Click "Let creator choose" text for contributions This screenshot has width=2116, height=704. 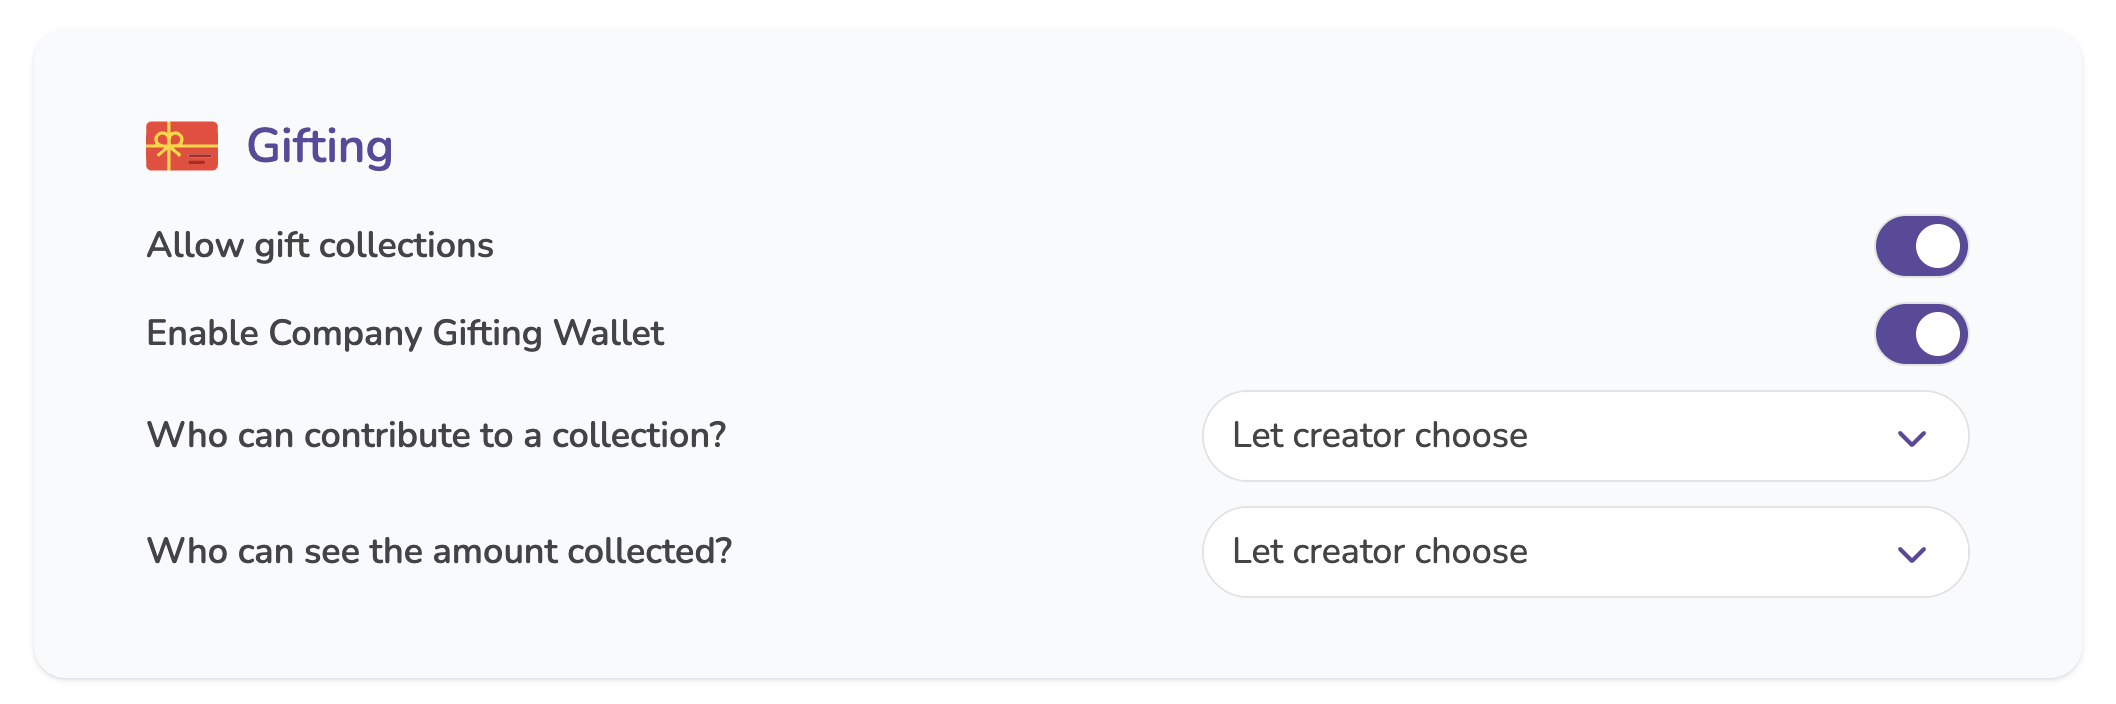[x=1379, y=436]
